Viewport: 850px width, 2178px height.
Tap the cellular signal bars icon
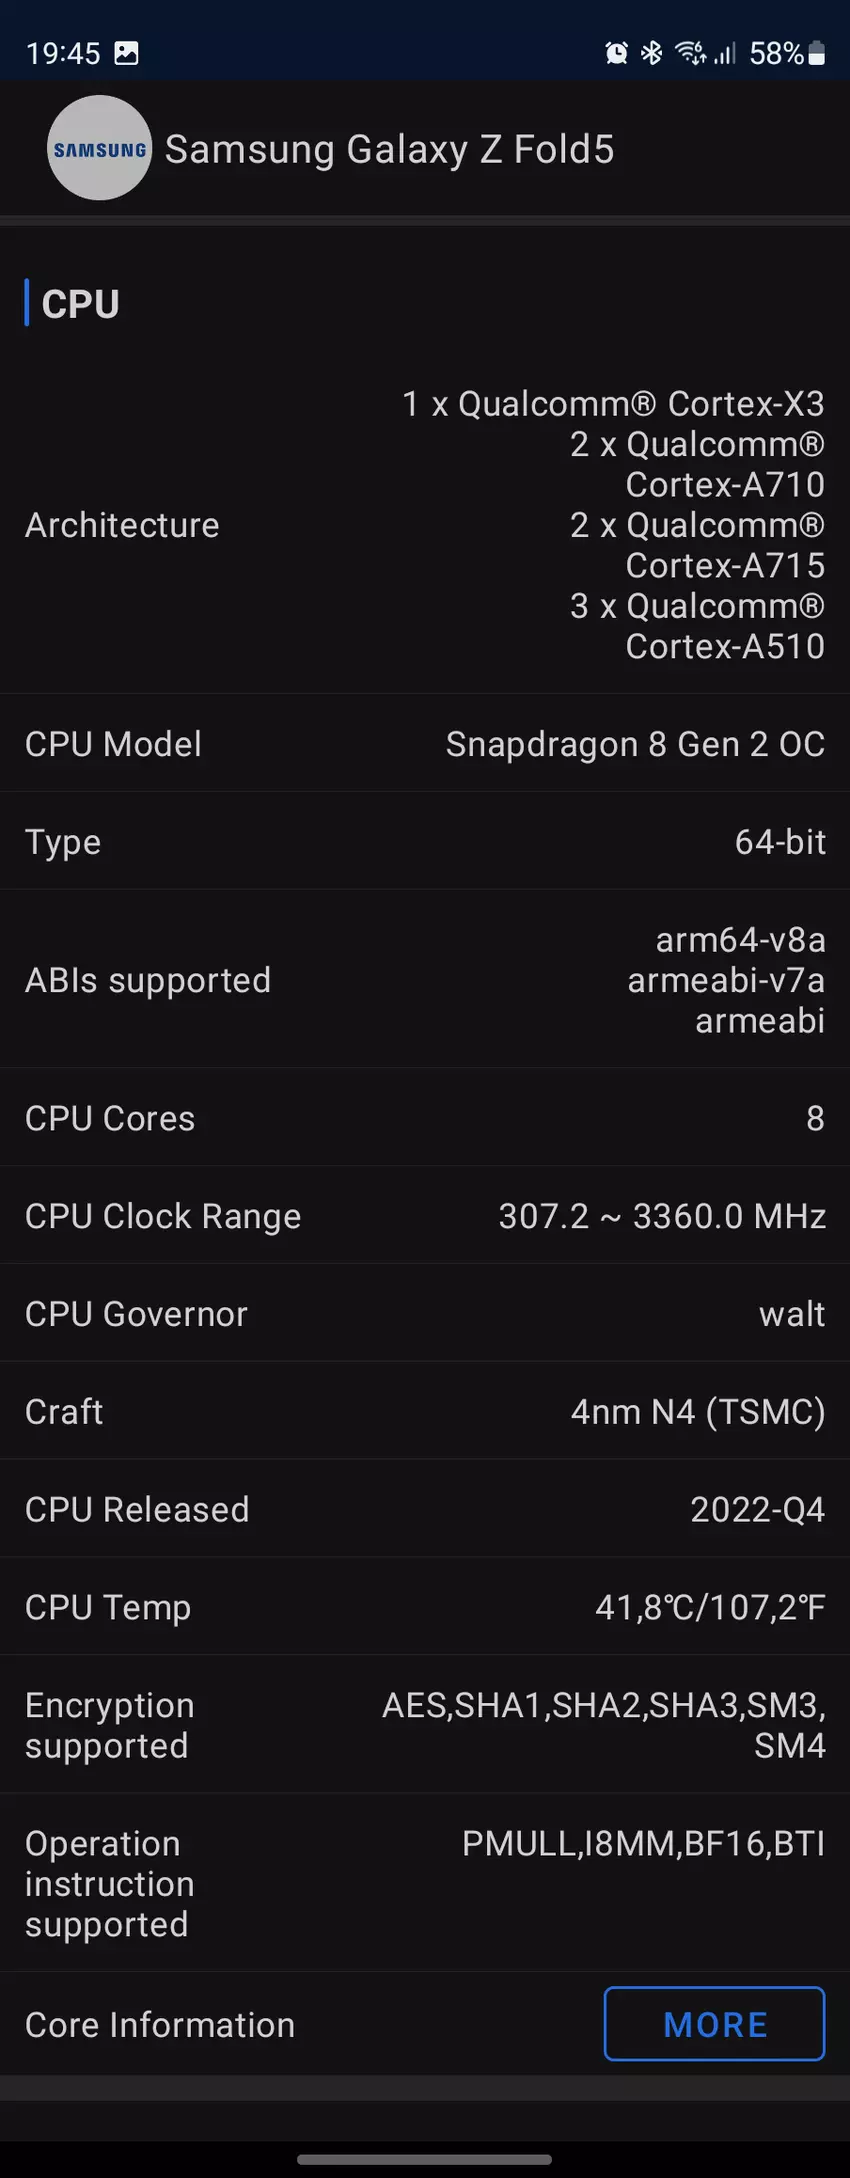coord(725,53)
